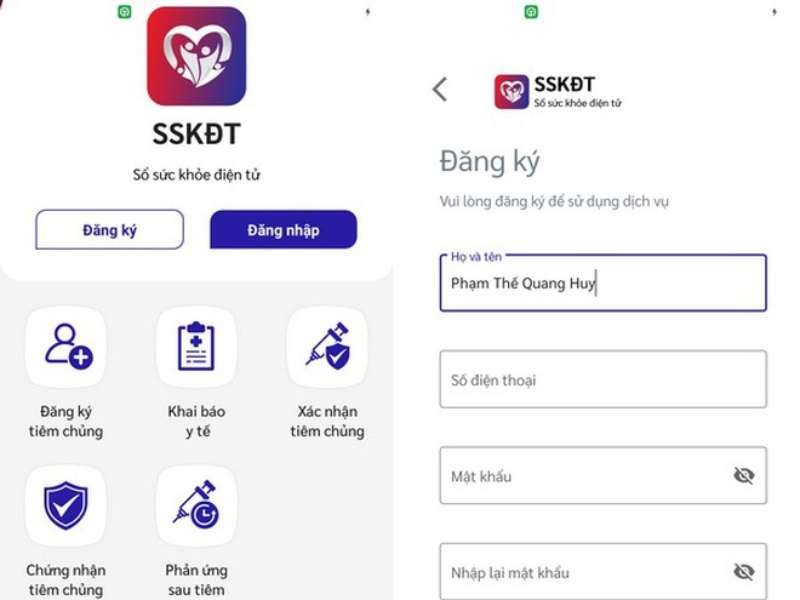800x600 pixels.
Task: Tap the large SSKĐT heart logo
Action: point(196,56)
